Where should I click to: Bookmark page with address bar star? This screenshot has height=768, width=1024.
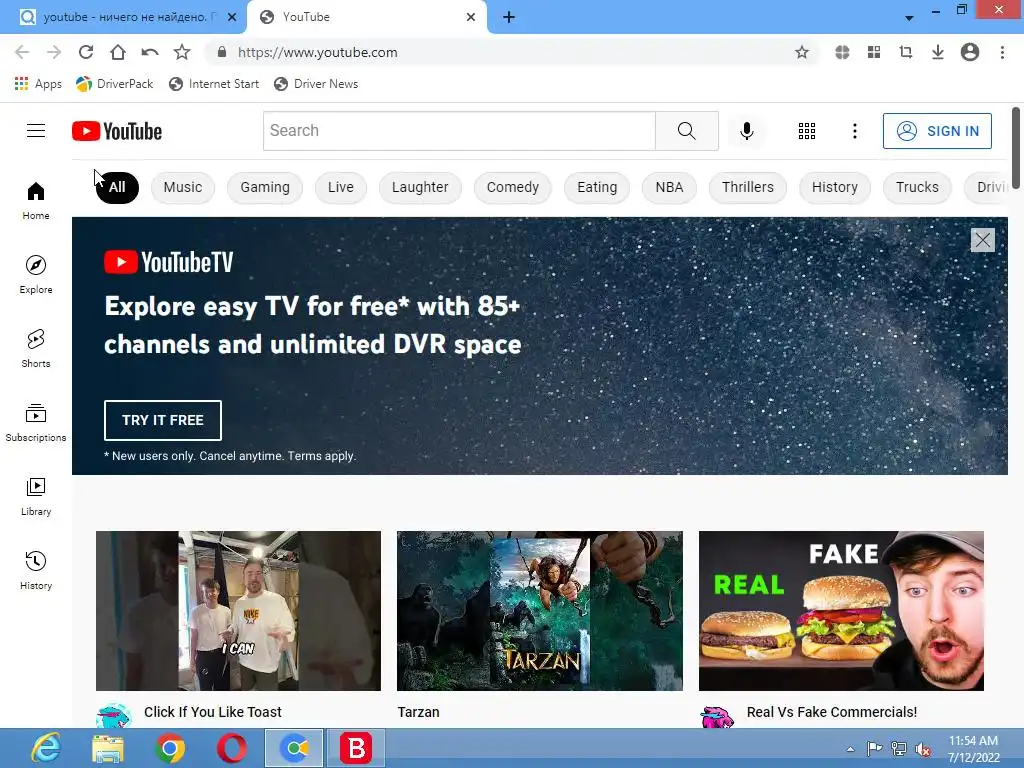[802, 52]
